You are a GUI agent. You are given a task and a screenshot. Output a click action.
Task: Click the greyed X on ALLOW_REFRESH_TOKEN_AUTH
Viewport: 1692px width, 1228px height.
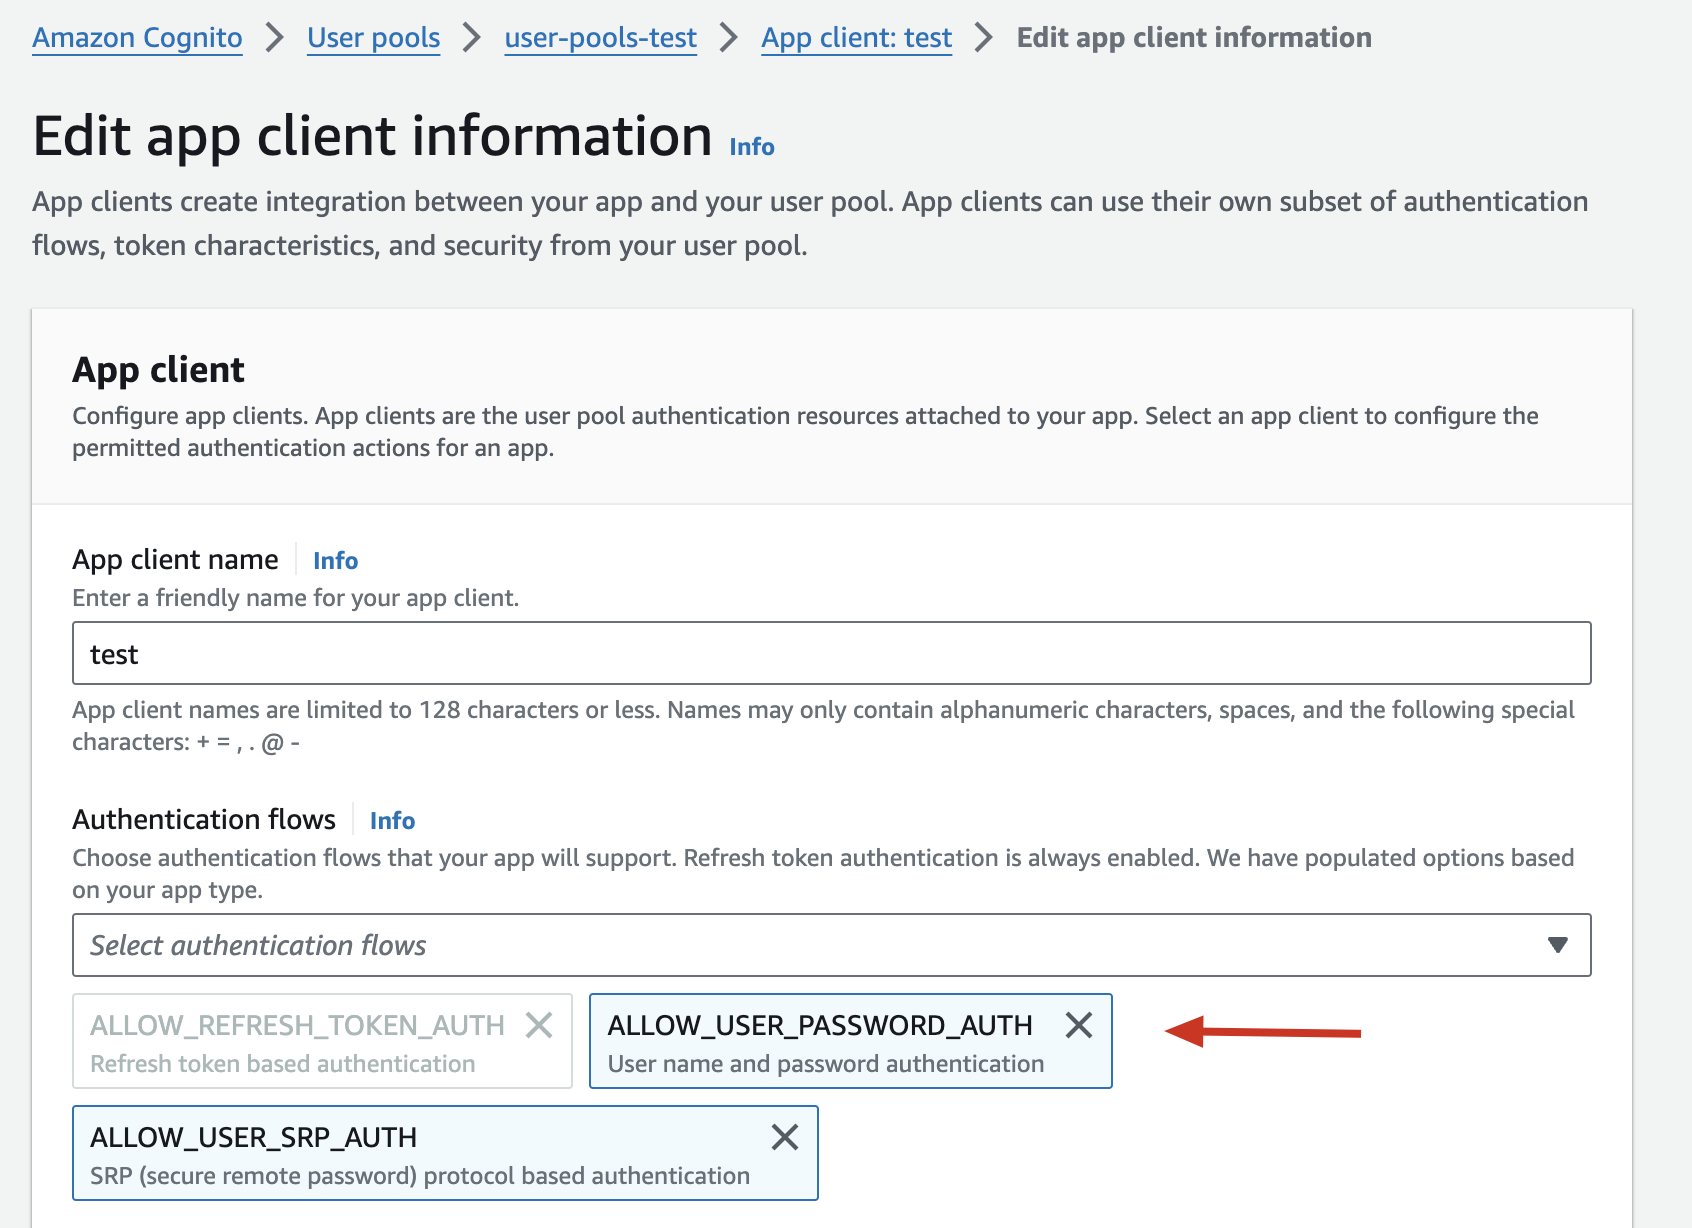tap(539, 1025)
